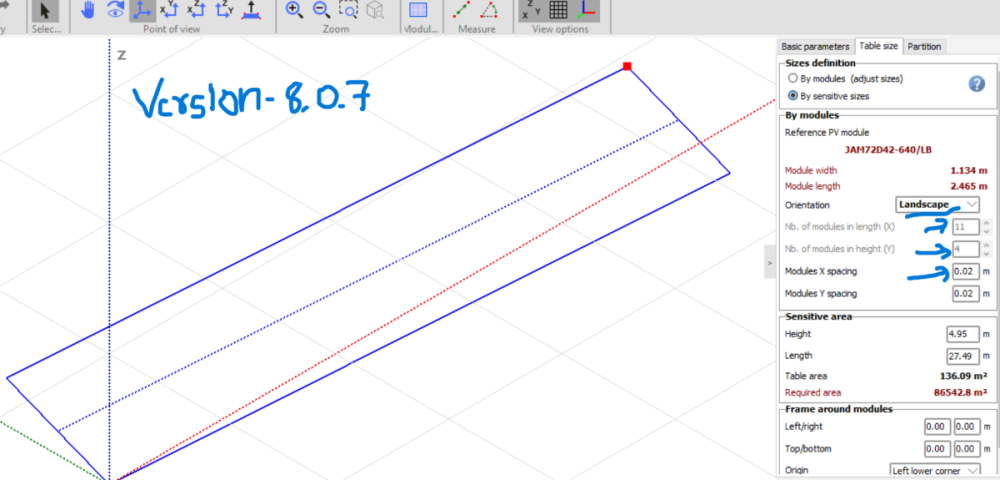Screen dimensions: 1000x480
Task: Click the zoom-to-object cube icon
Action: tap(376, 10)
